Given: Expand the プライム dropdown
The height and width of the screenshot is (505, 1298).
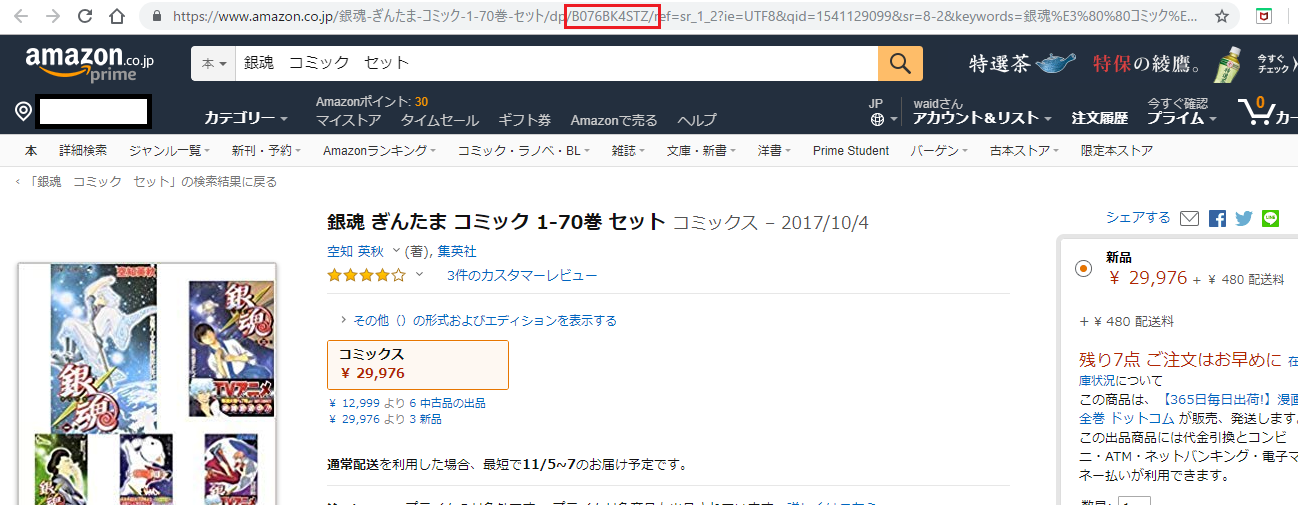Looking at the screenshot, I should pyautogui.click(x=1182, y=118).
